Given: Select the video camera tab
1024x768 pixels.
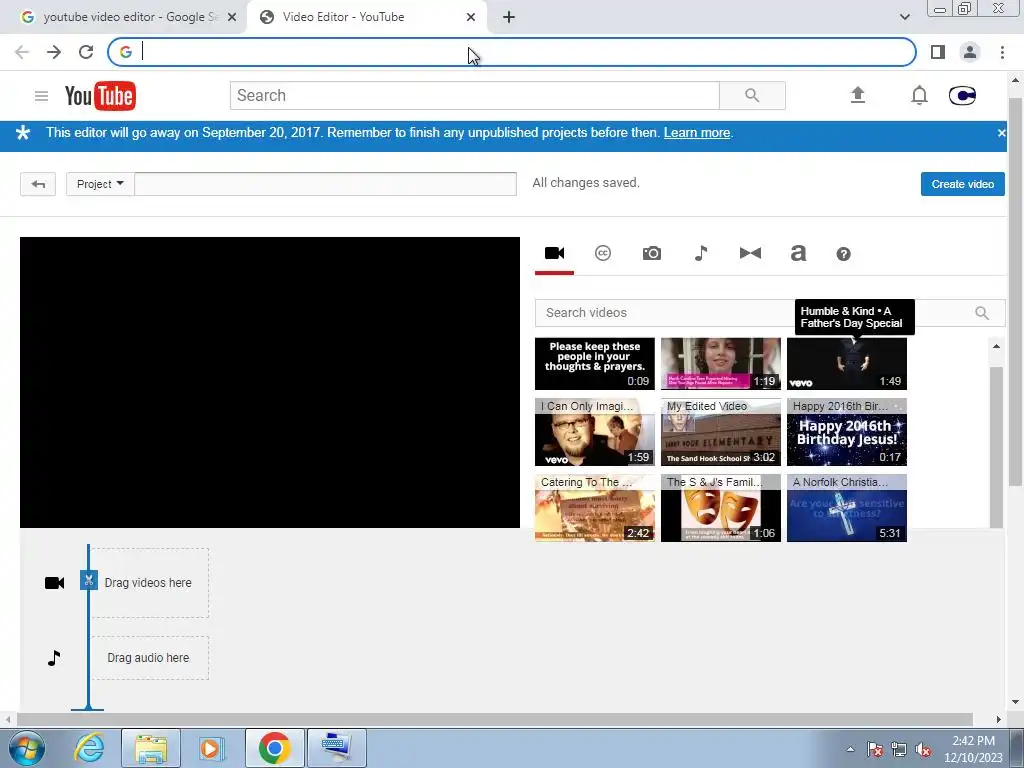Looking at the screenshot, I should click(x=554, y=253).
